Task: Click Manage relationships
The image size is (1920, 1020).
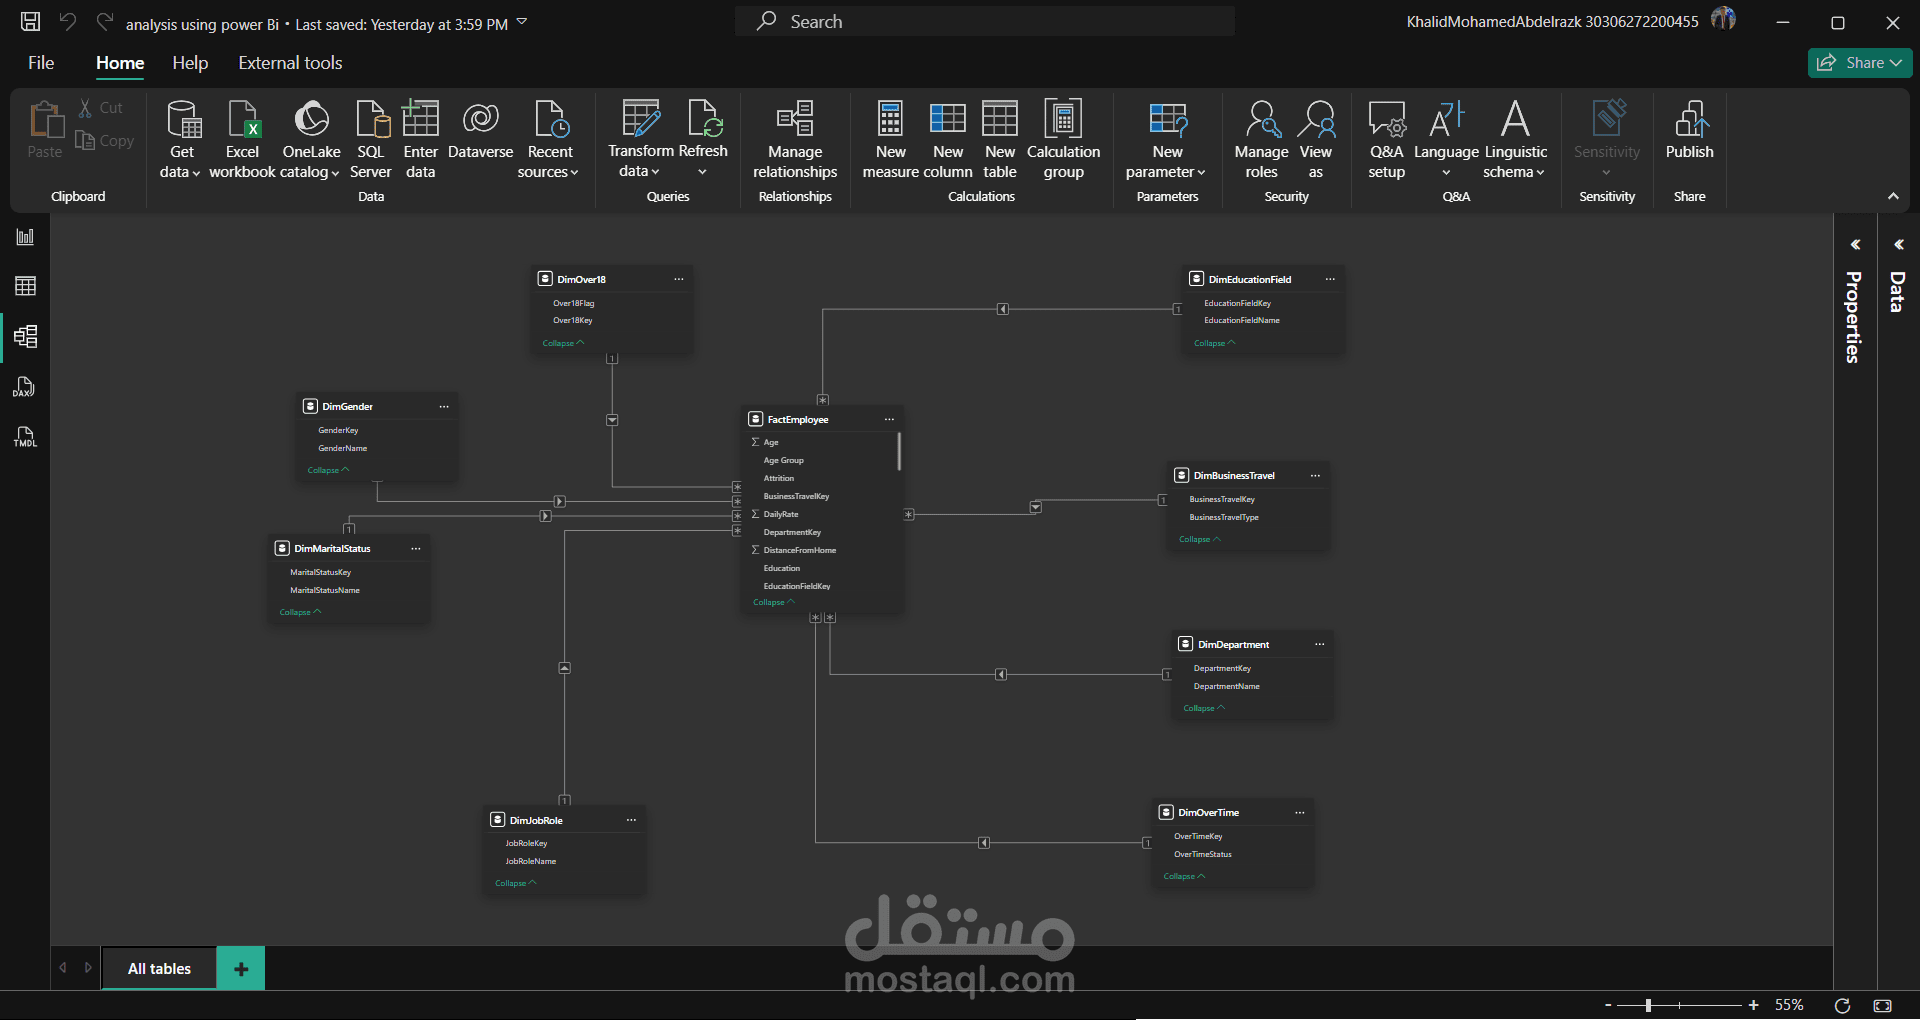Action: coord(794,138)
